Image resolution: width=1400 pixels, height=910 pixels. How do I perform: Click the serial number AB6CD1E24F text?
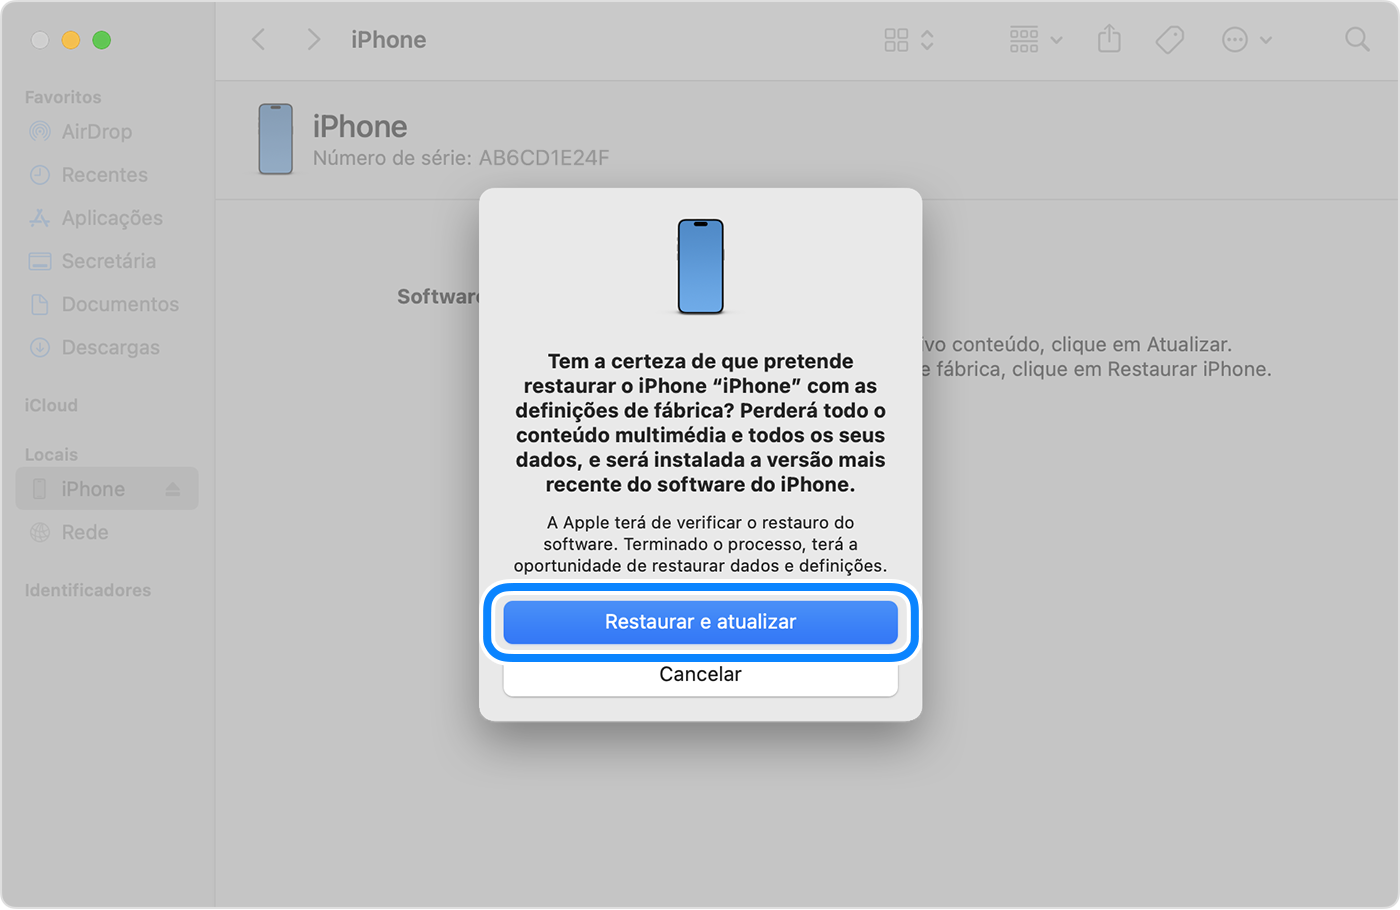(544, 158)
